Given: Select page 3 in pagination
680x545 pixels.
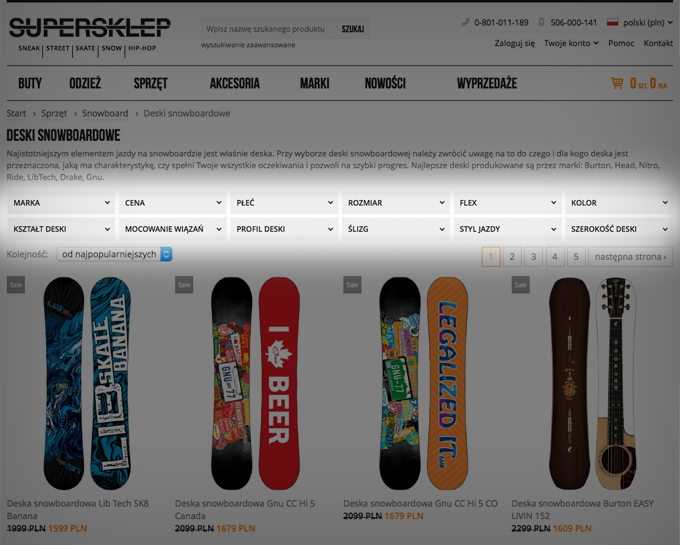Looking at the screenshot, I should click(533, 257).
